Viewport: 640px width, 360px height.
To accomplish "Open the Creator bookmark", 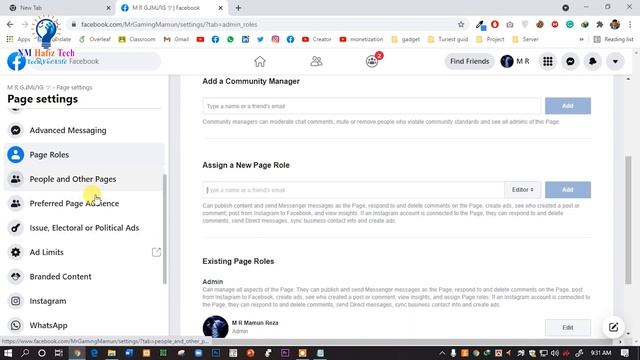I will pyautogui.click(x=316, y=39).
